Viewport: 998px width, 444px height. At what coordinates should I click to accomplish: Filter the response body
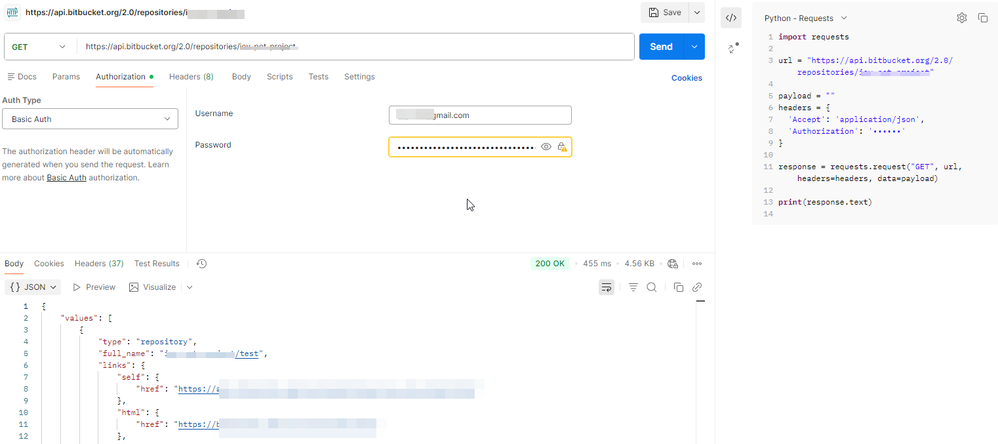(x=633, y=288)
